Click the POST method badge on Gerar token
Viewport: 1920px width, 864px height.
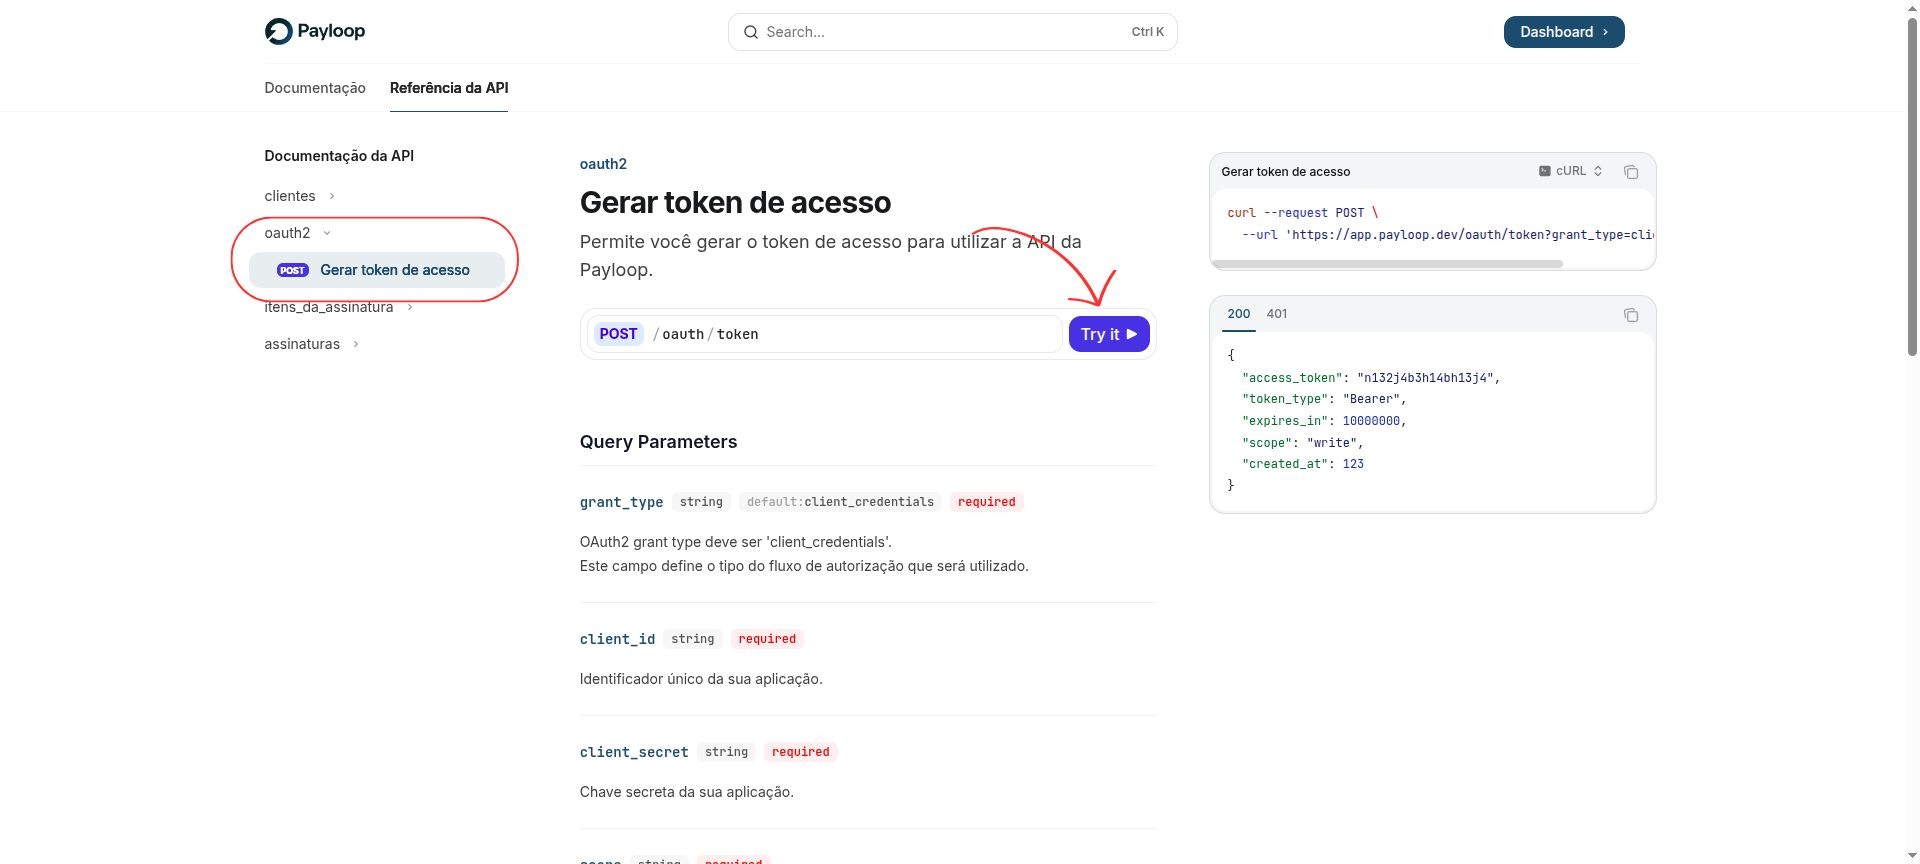(x=291, y=270)
